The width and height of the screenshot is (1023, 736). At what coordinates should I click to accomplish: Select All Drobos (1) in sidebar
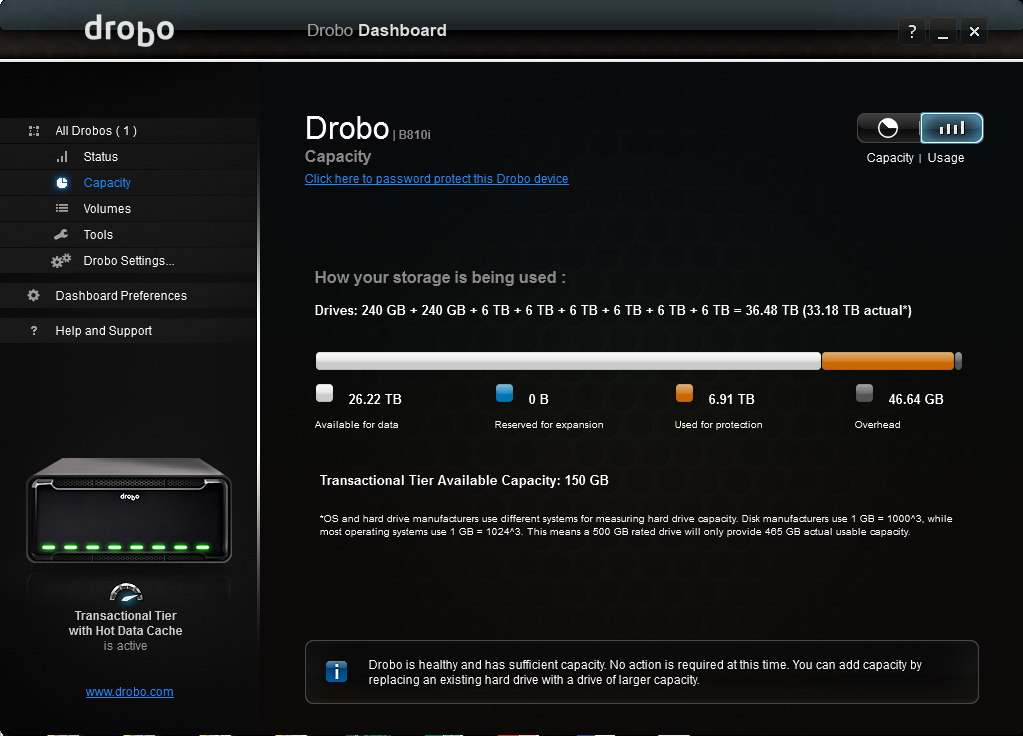coord(128,131)
